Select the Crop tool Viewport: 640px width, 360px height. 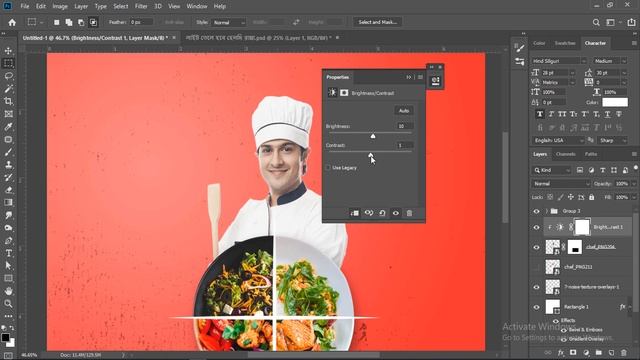pyautogui.click(x=8, y=101)
